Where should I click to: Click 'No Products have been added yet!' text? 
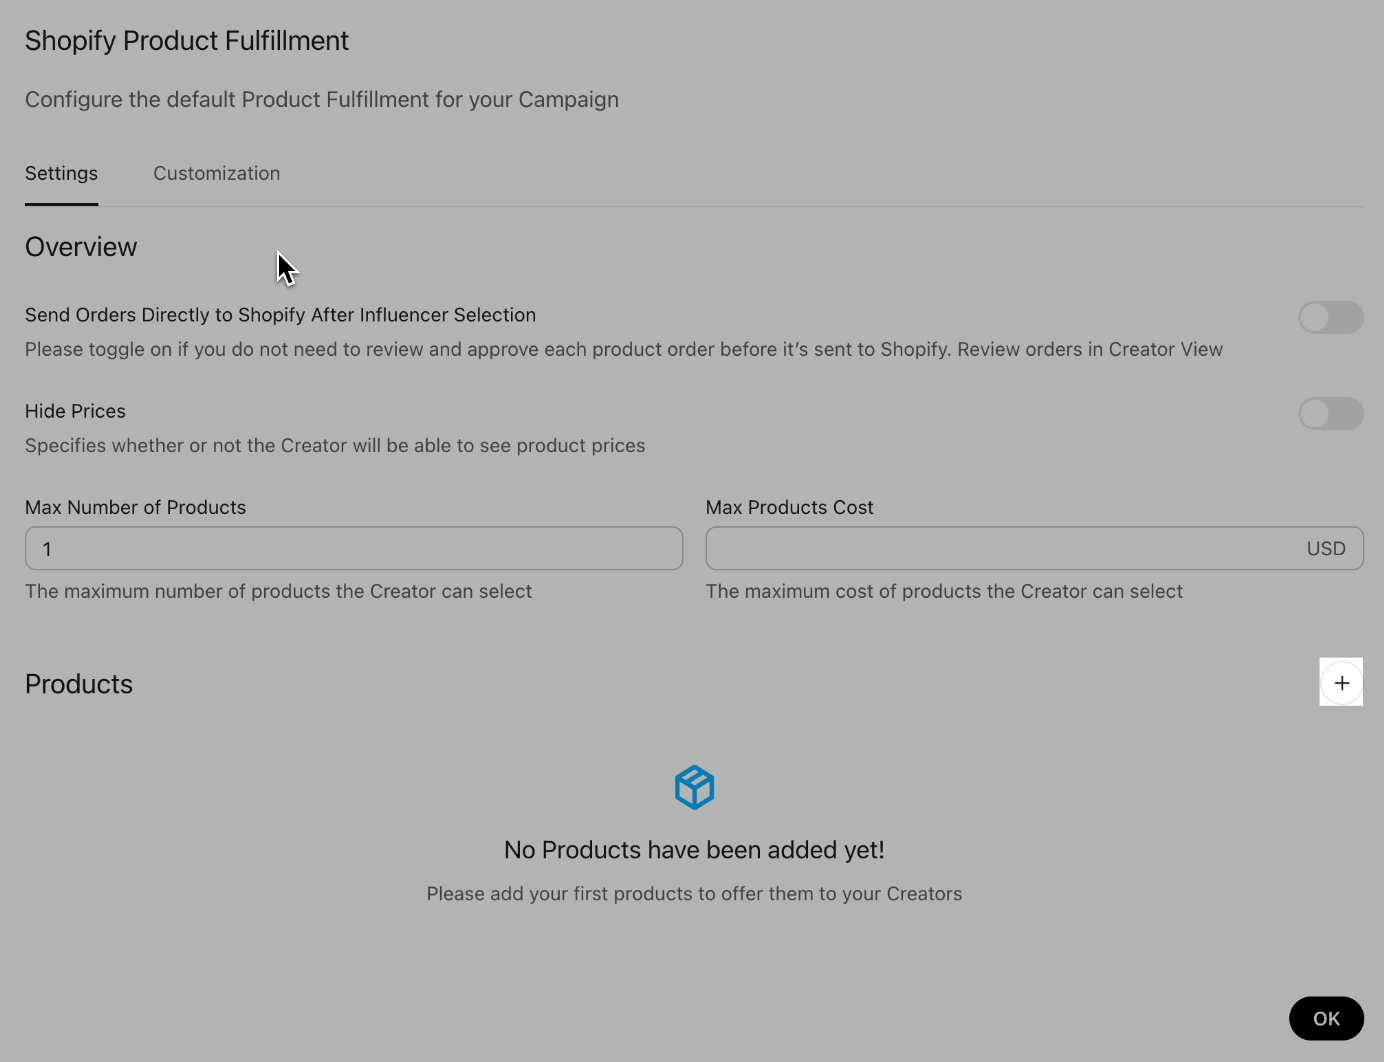pyautogui.click(x=694, y=850)
